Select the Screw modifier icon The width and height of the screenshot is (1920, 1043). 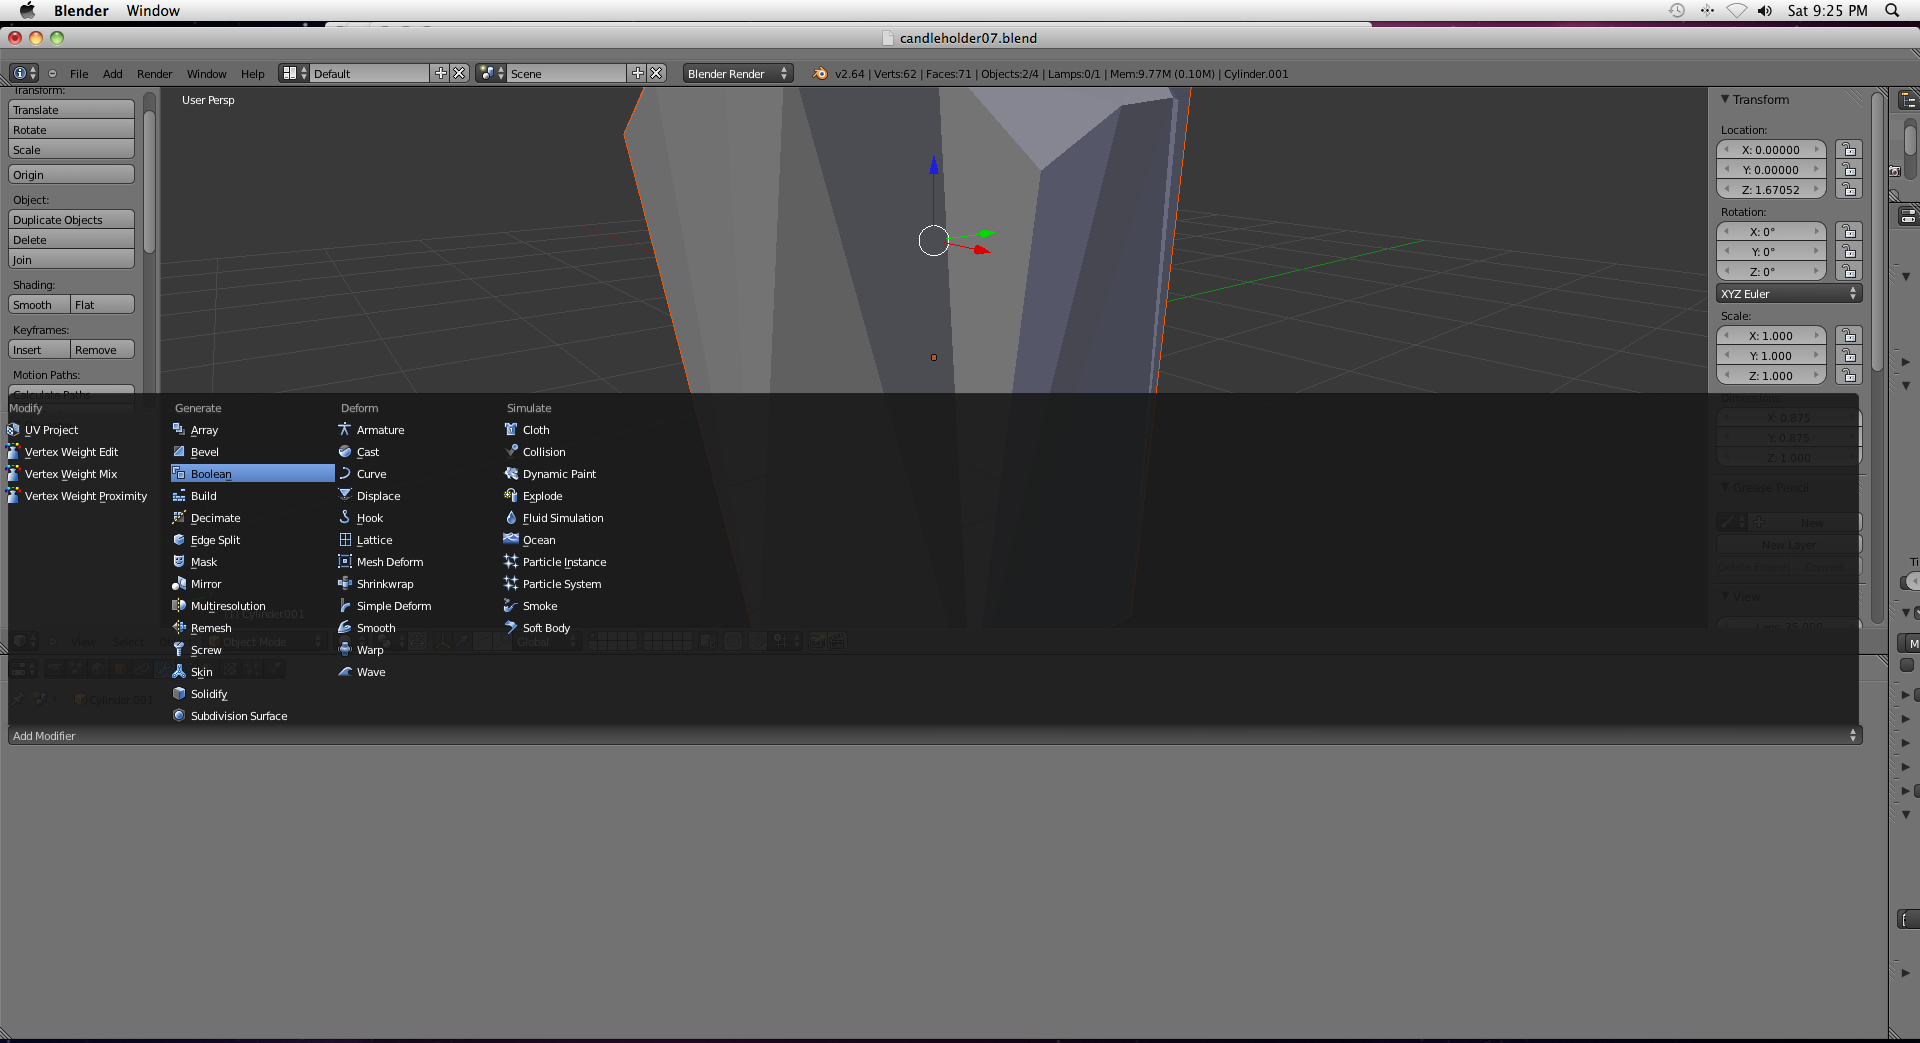coord(179,650)
